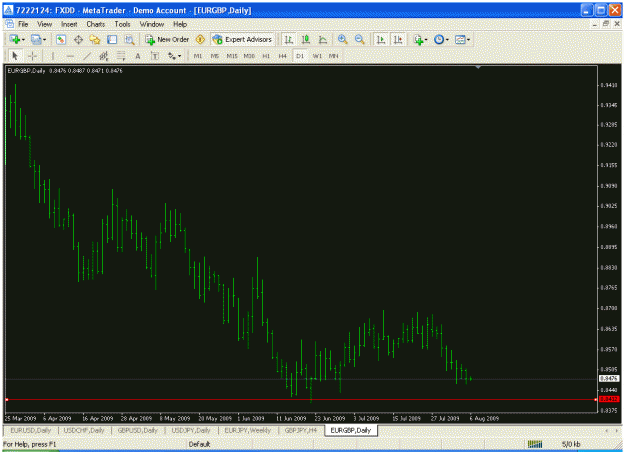Toggle the Expert Advisors button
This screenshot has width=625, height=452.
pyautogui.click(x=242, y=39)
